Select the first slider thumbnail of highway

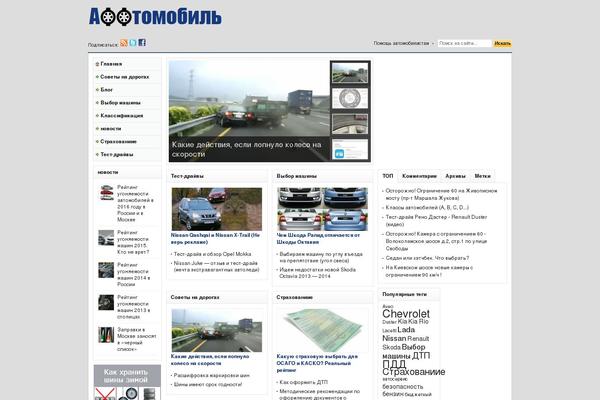point(349,73)
